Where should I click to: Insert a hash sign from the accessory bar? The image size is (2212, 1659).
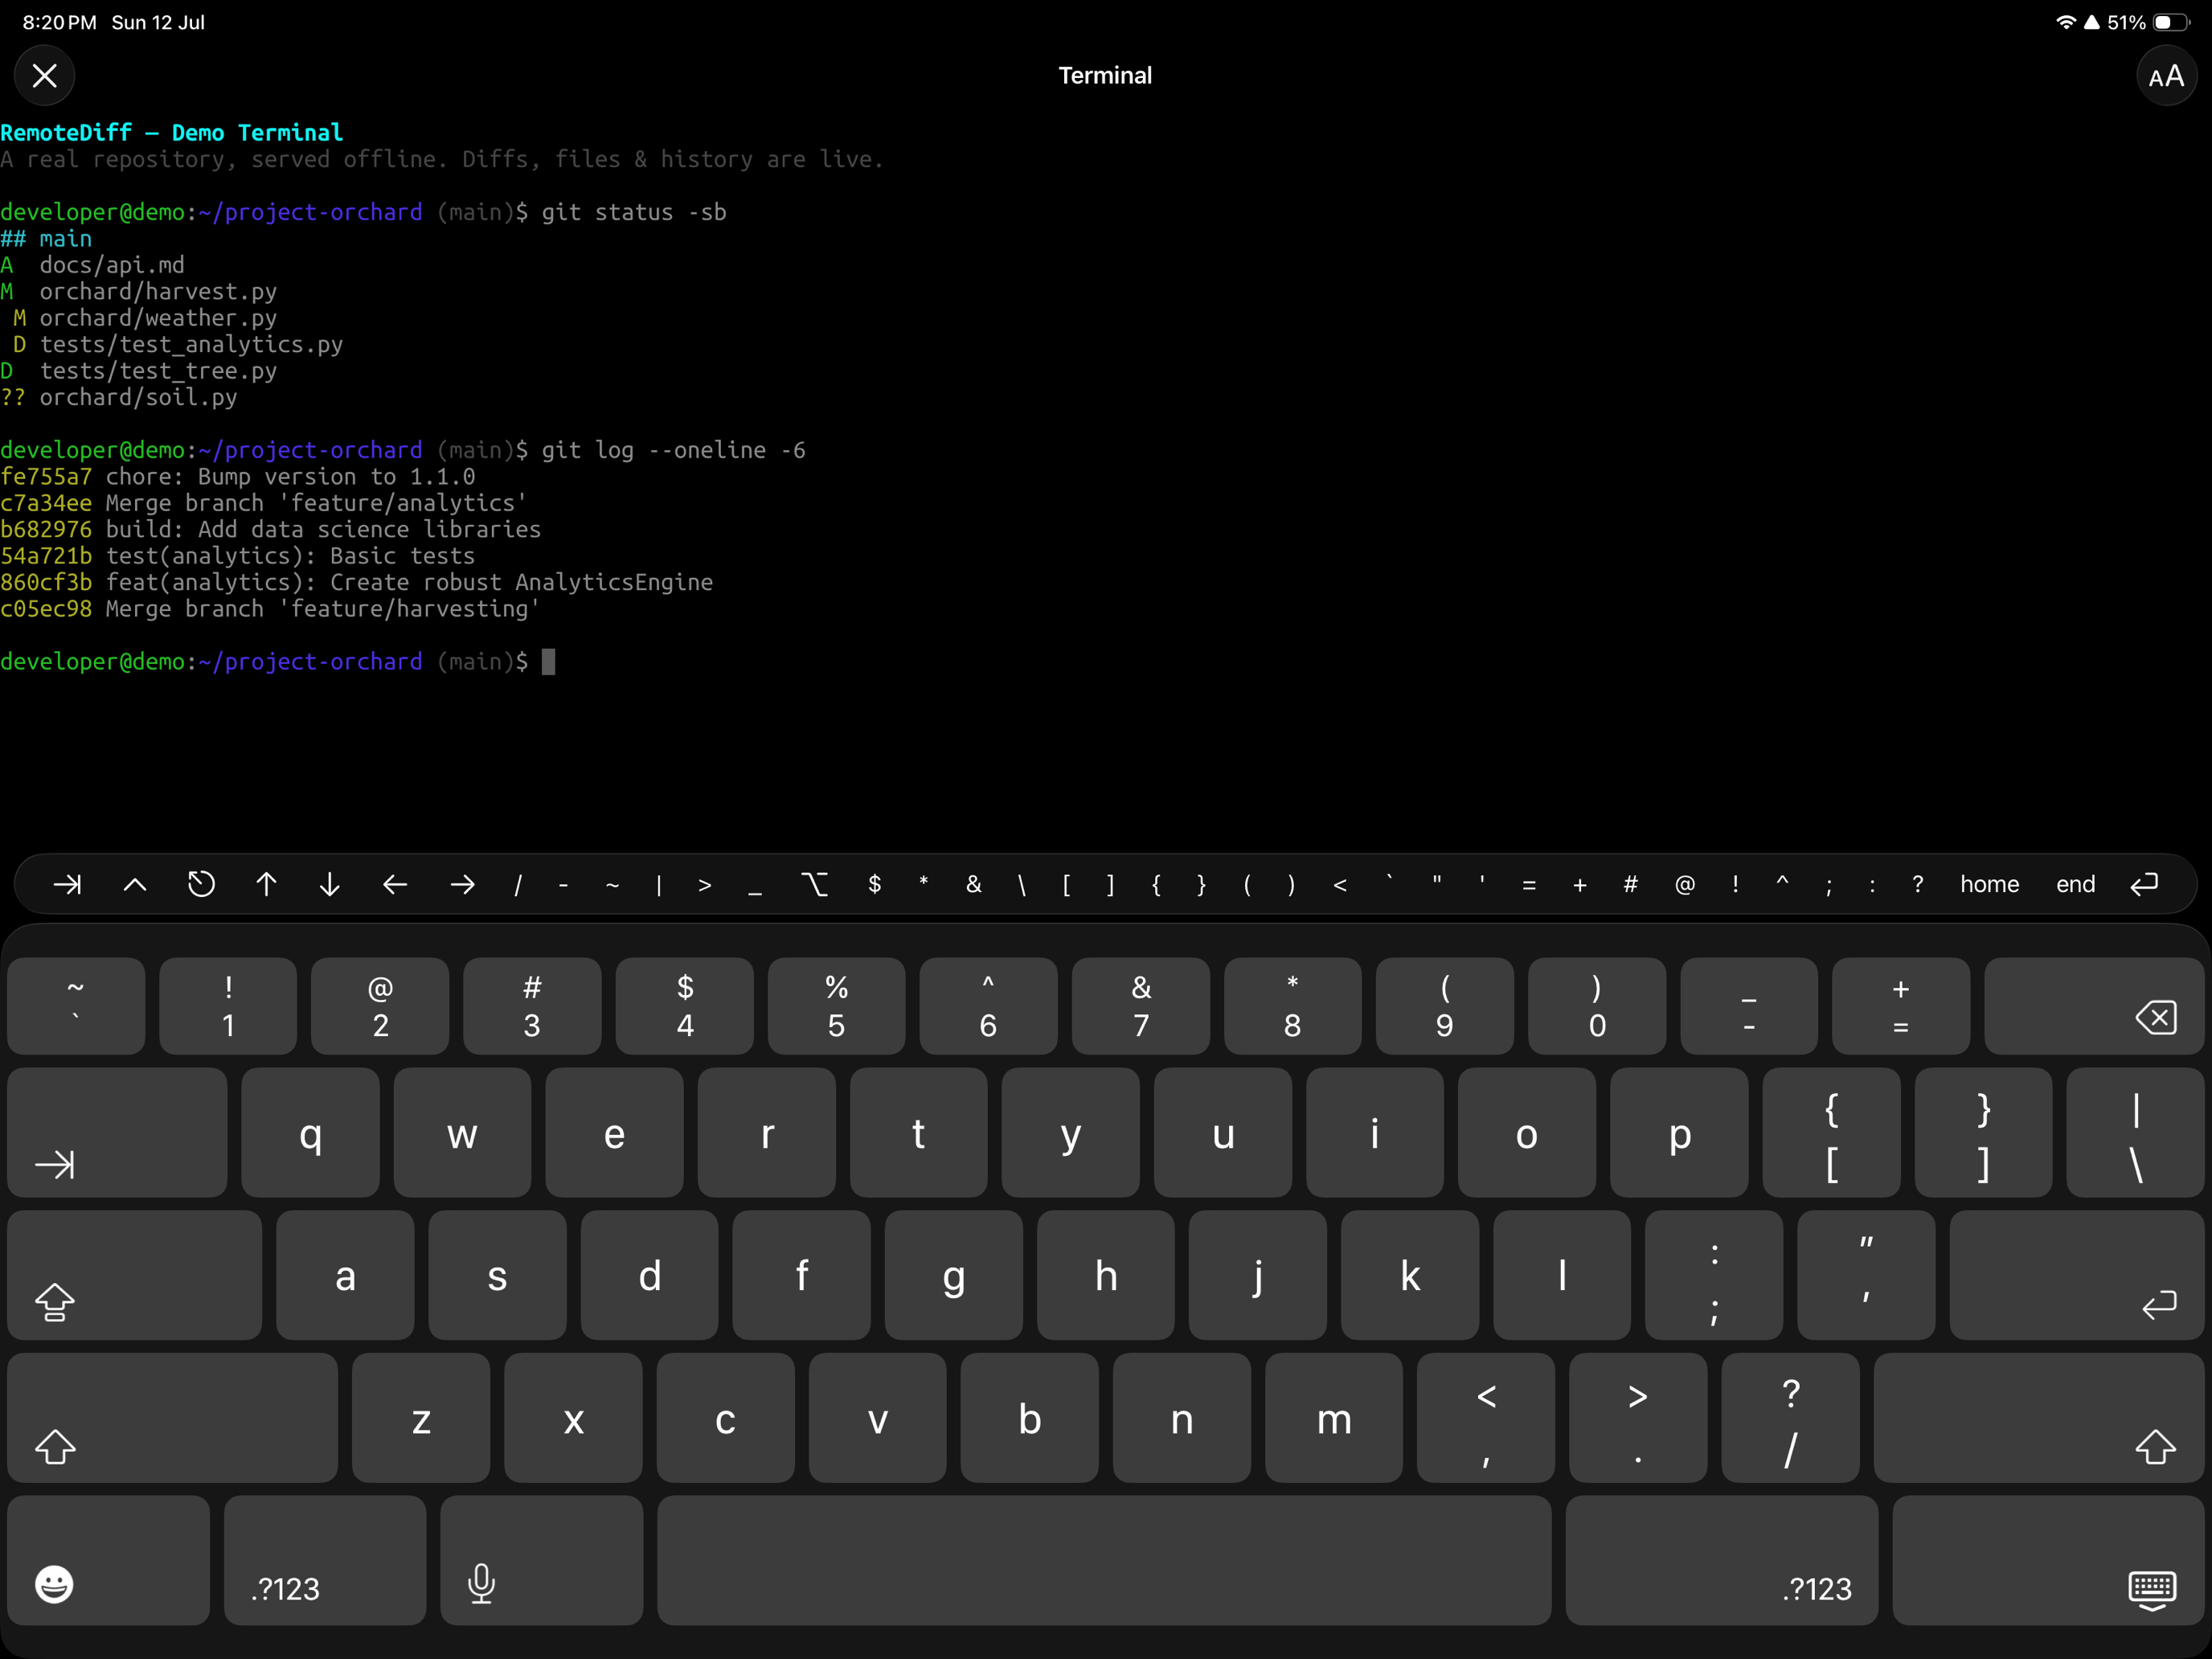click(1631, 884)
